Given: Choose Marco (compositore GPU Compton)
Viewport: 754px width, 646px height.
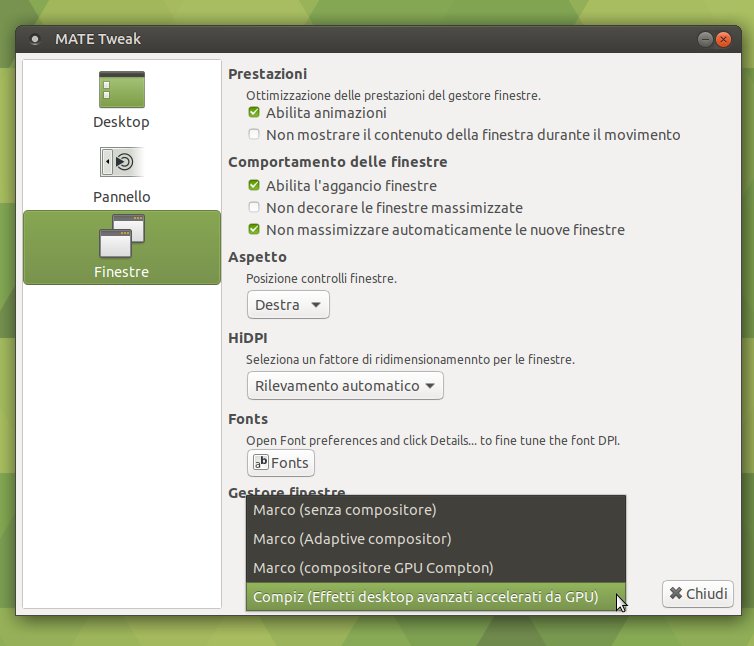Looking at the screenshot, I should click(x=436, y=568).
